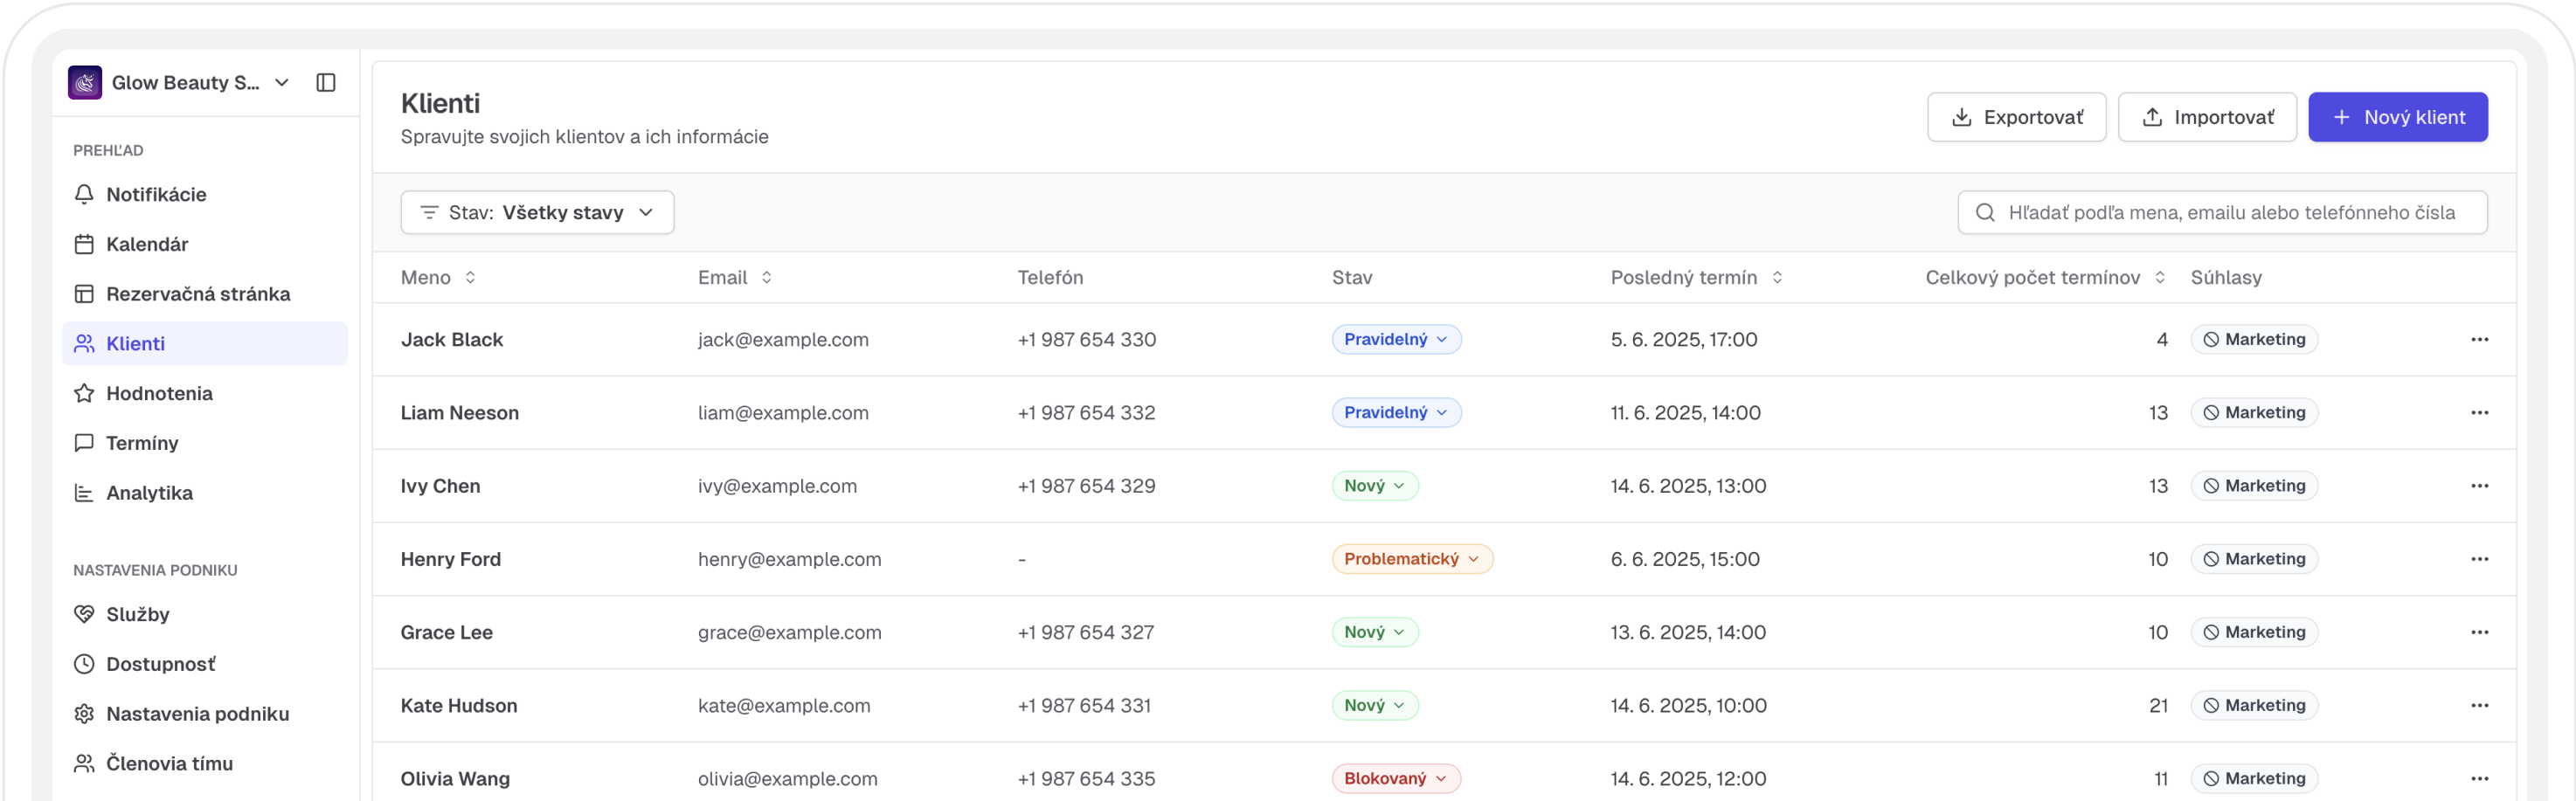Click the Exportovať button
This screenshot has height=801, width=2576.
click(2016, 117)
